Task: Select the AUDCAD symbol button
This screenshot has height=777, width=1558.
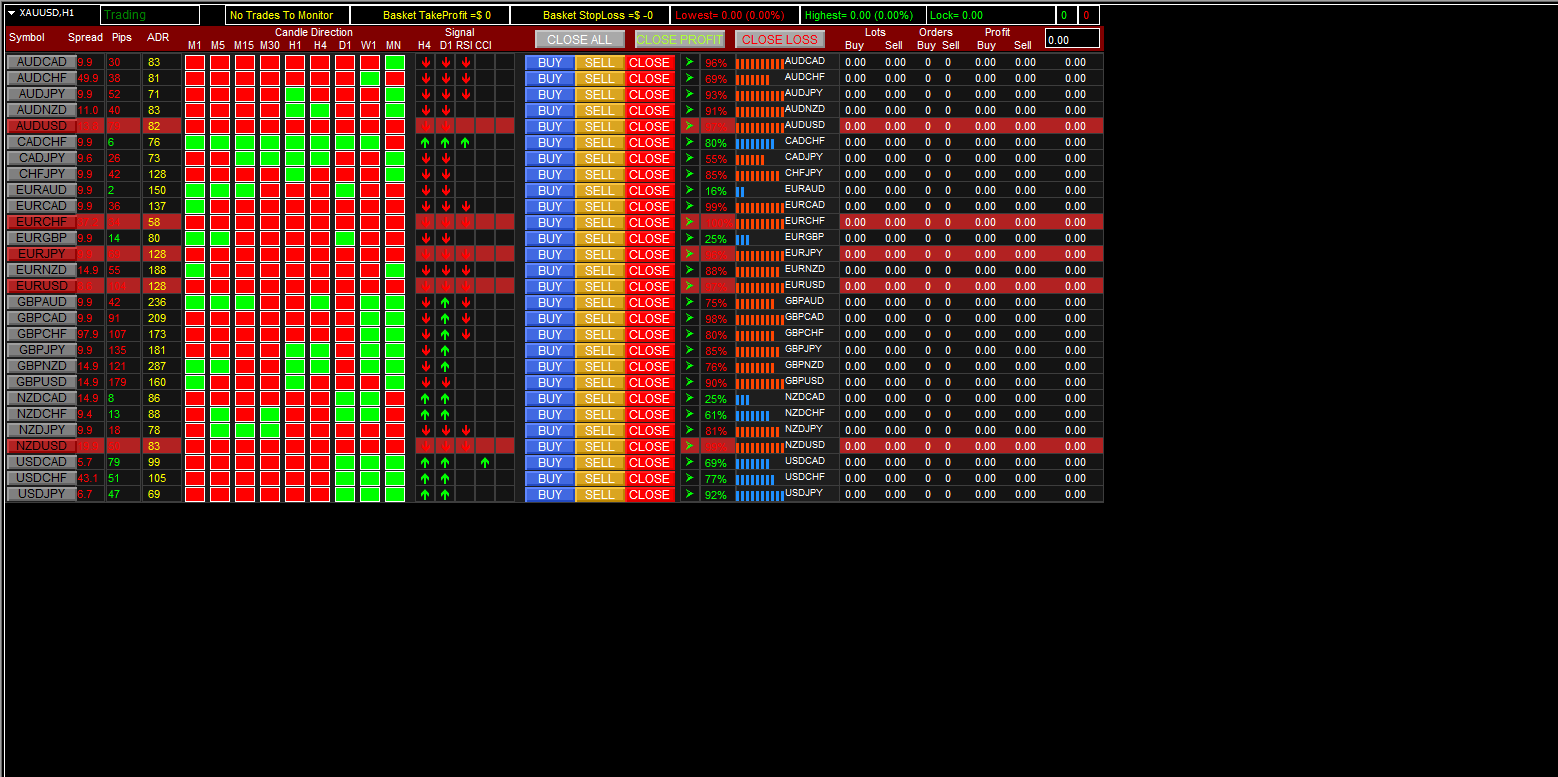Action: coord(42,62)
